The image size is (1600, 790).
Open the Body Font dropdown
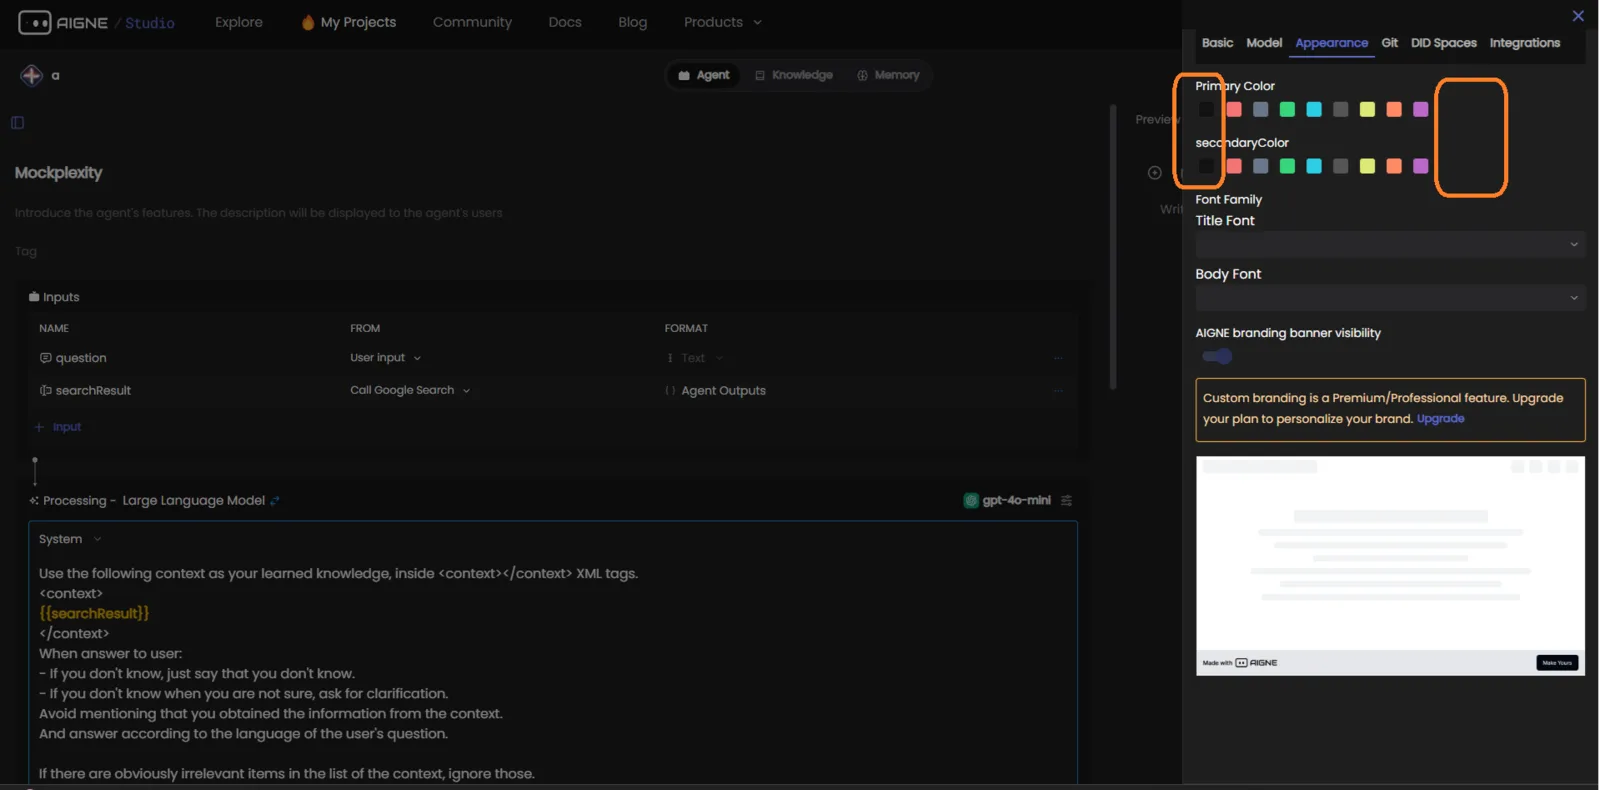[x=1390, y=297]
